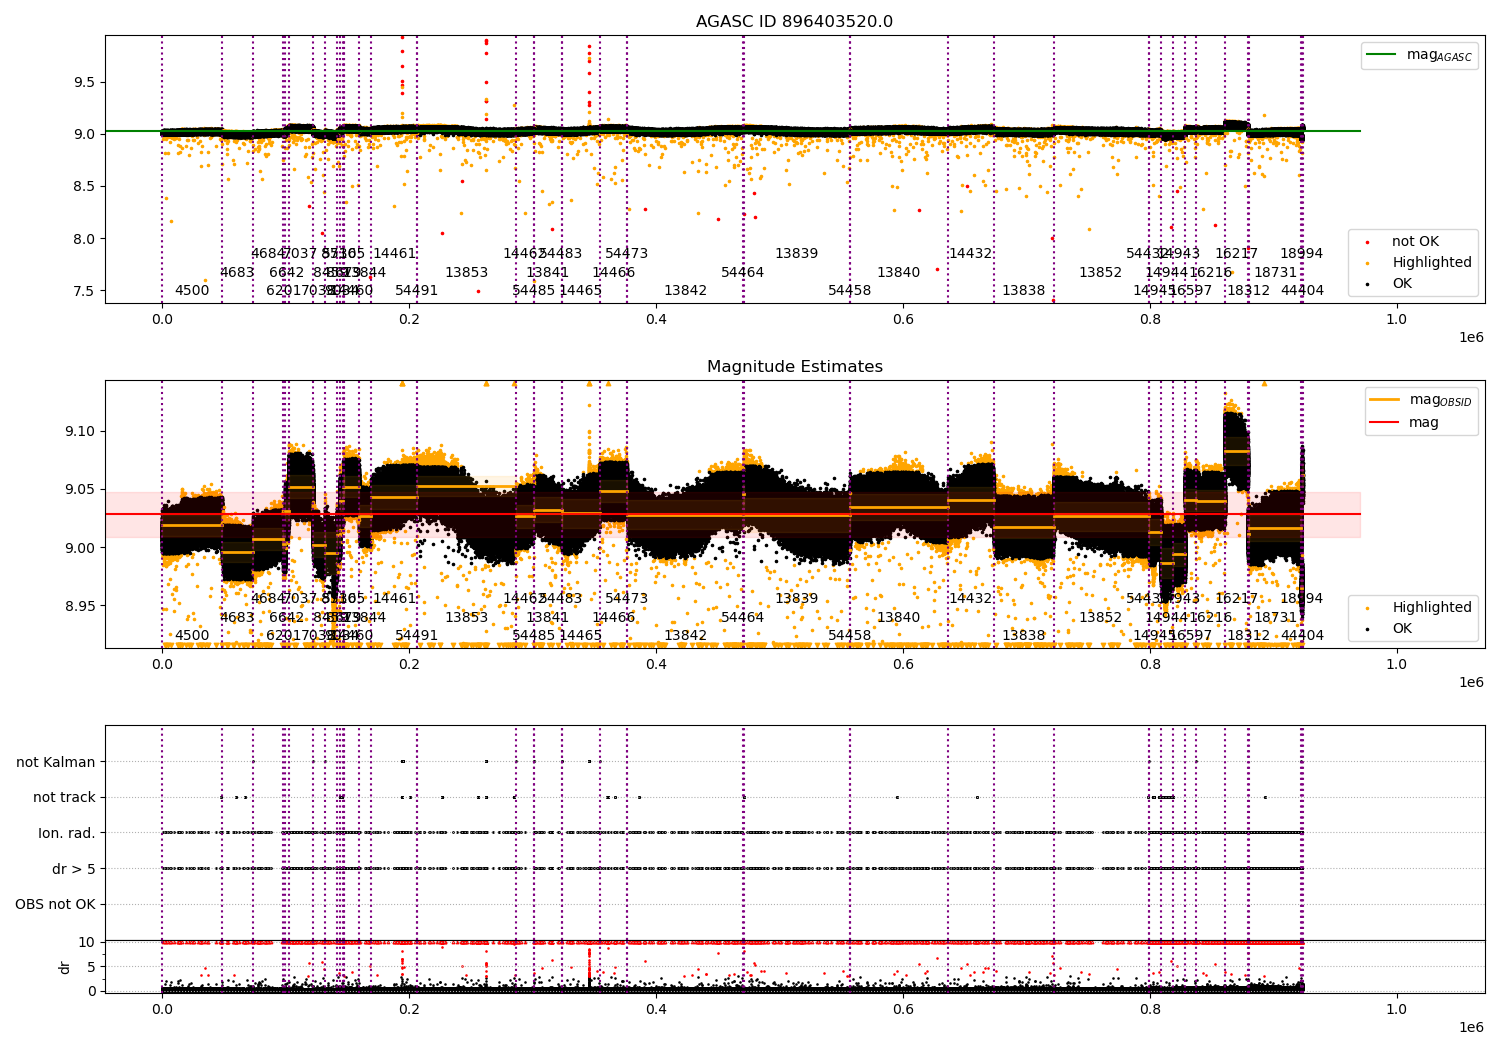This screenshot has height=1050, width=1500.
Task: Click the 'OBS not OK' axis label
Action: [x=55, y=905]
